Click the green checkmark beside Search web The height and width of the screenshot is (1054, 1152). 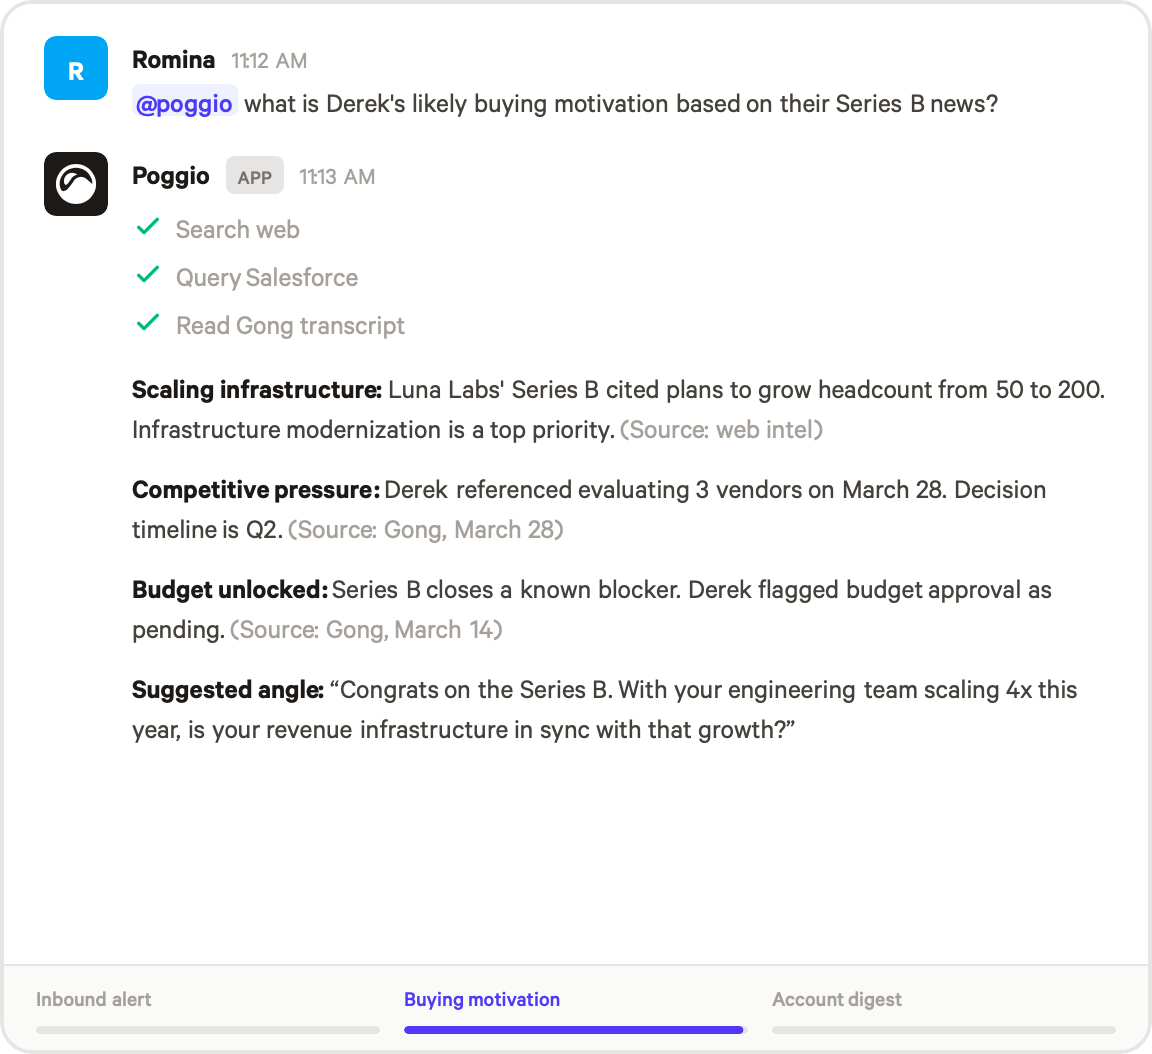pos(148,228)
